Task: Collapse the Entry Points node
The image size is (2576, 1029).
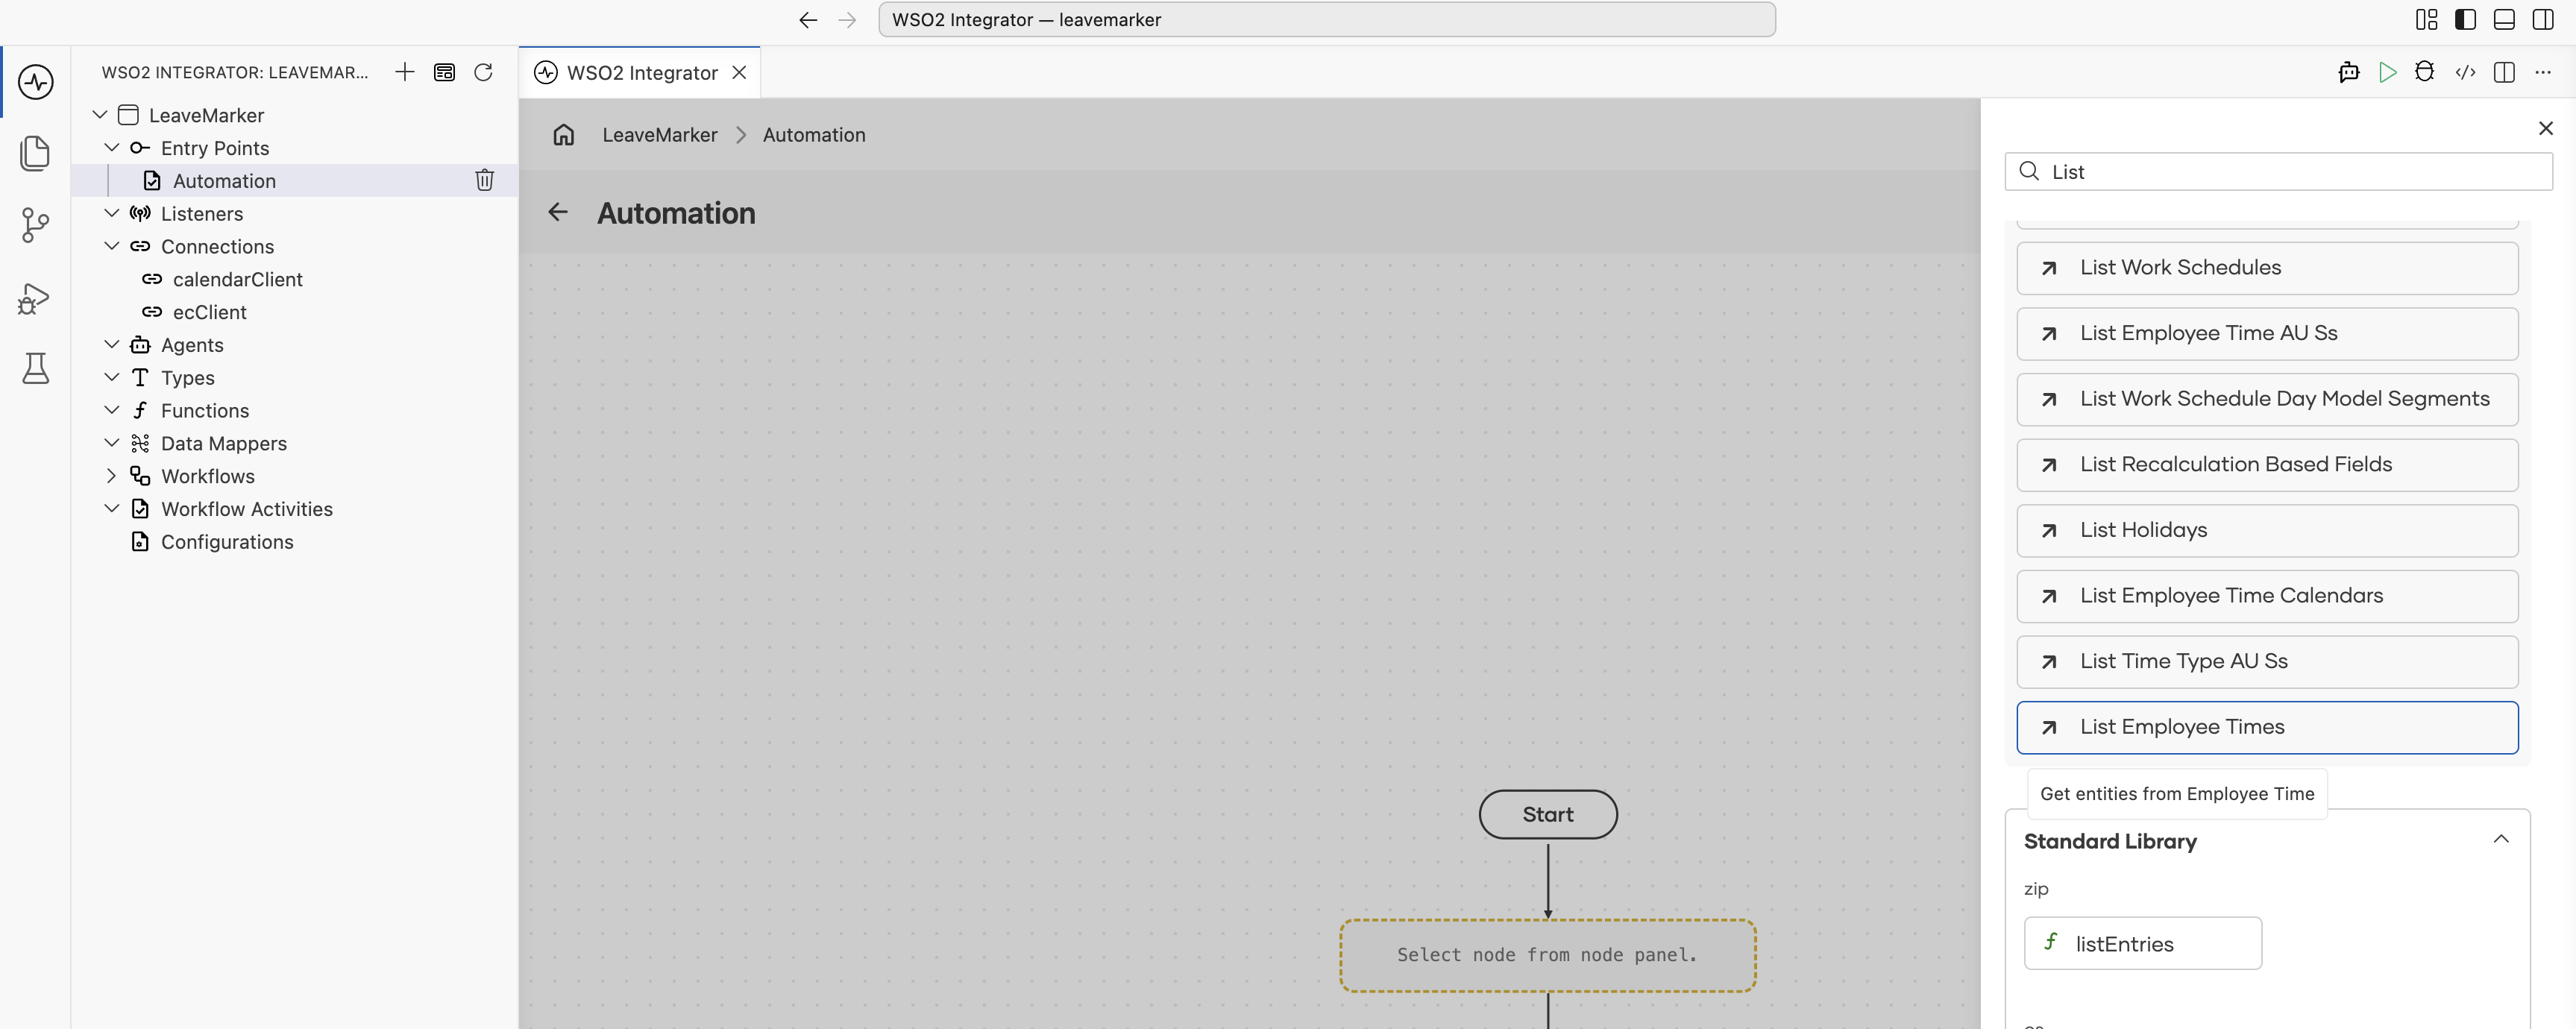Action: (112, 148)
